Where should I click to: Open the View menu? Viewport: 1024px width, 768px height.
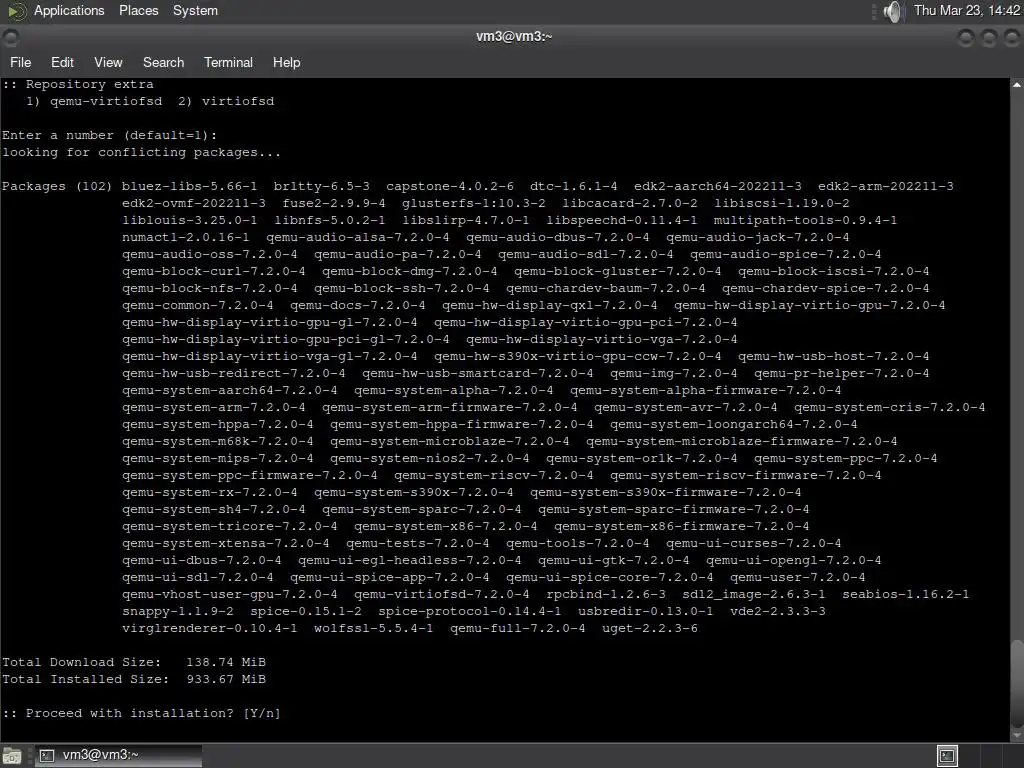108,63
